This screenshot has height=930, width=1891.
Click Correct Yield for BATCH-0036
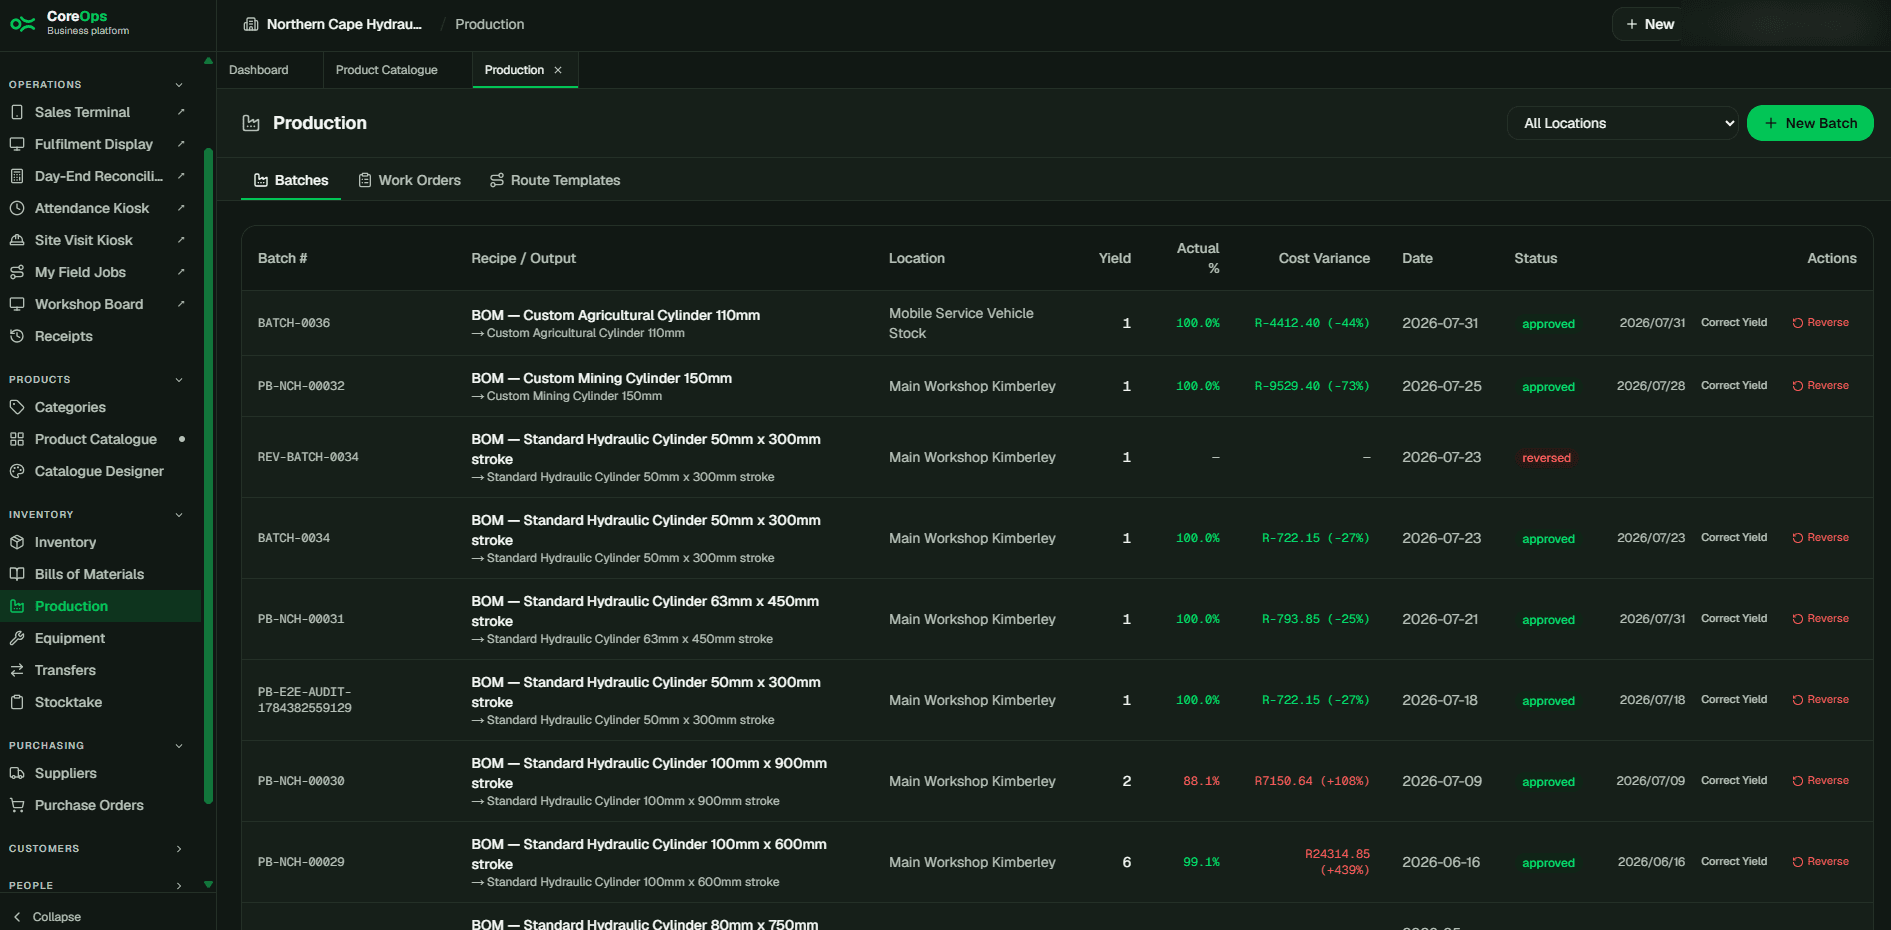(1734, 323)
